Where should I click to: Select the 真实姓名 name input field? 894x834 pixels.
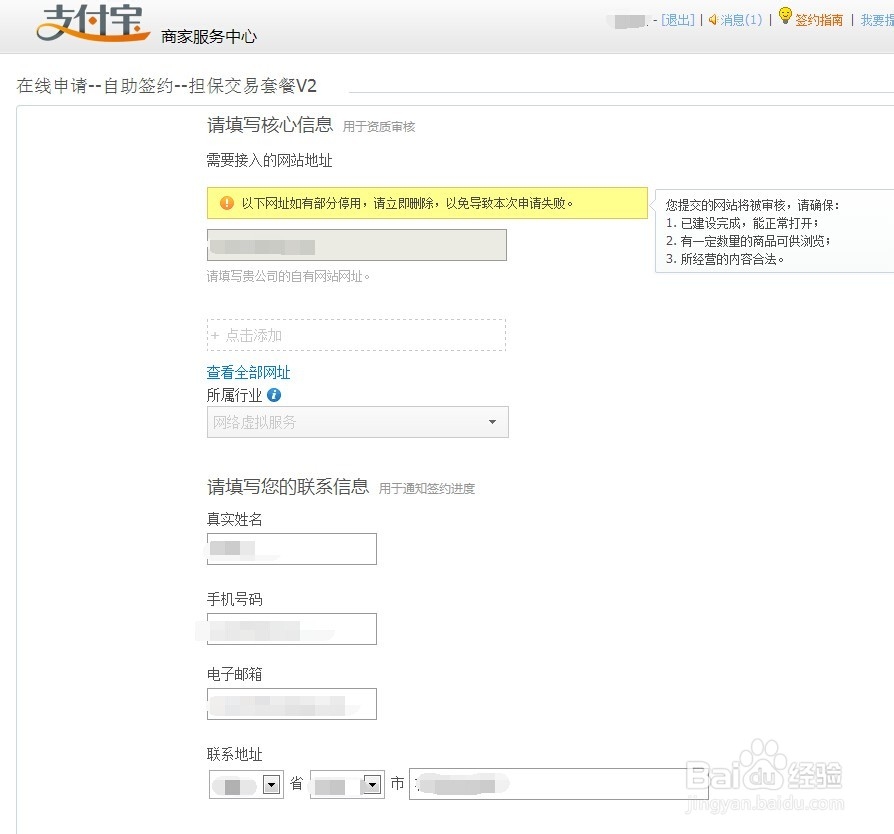tap(291, 549)
